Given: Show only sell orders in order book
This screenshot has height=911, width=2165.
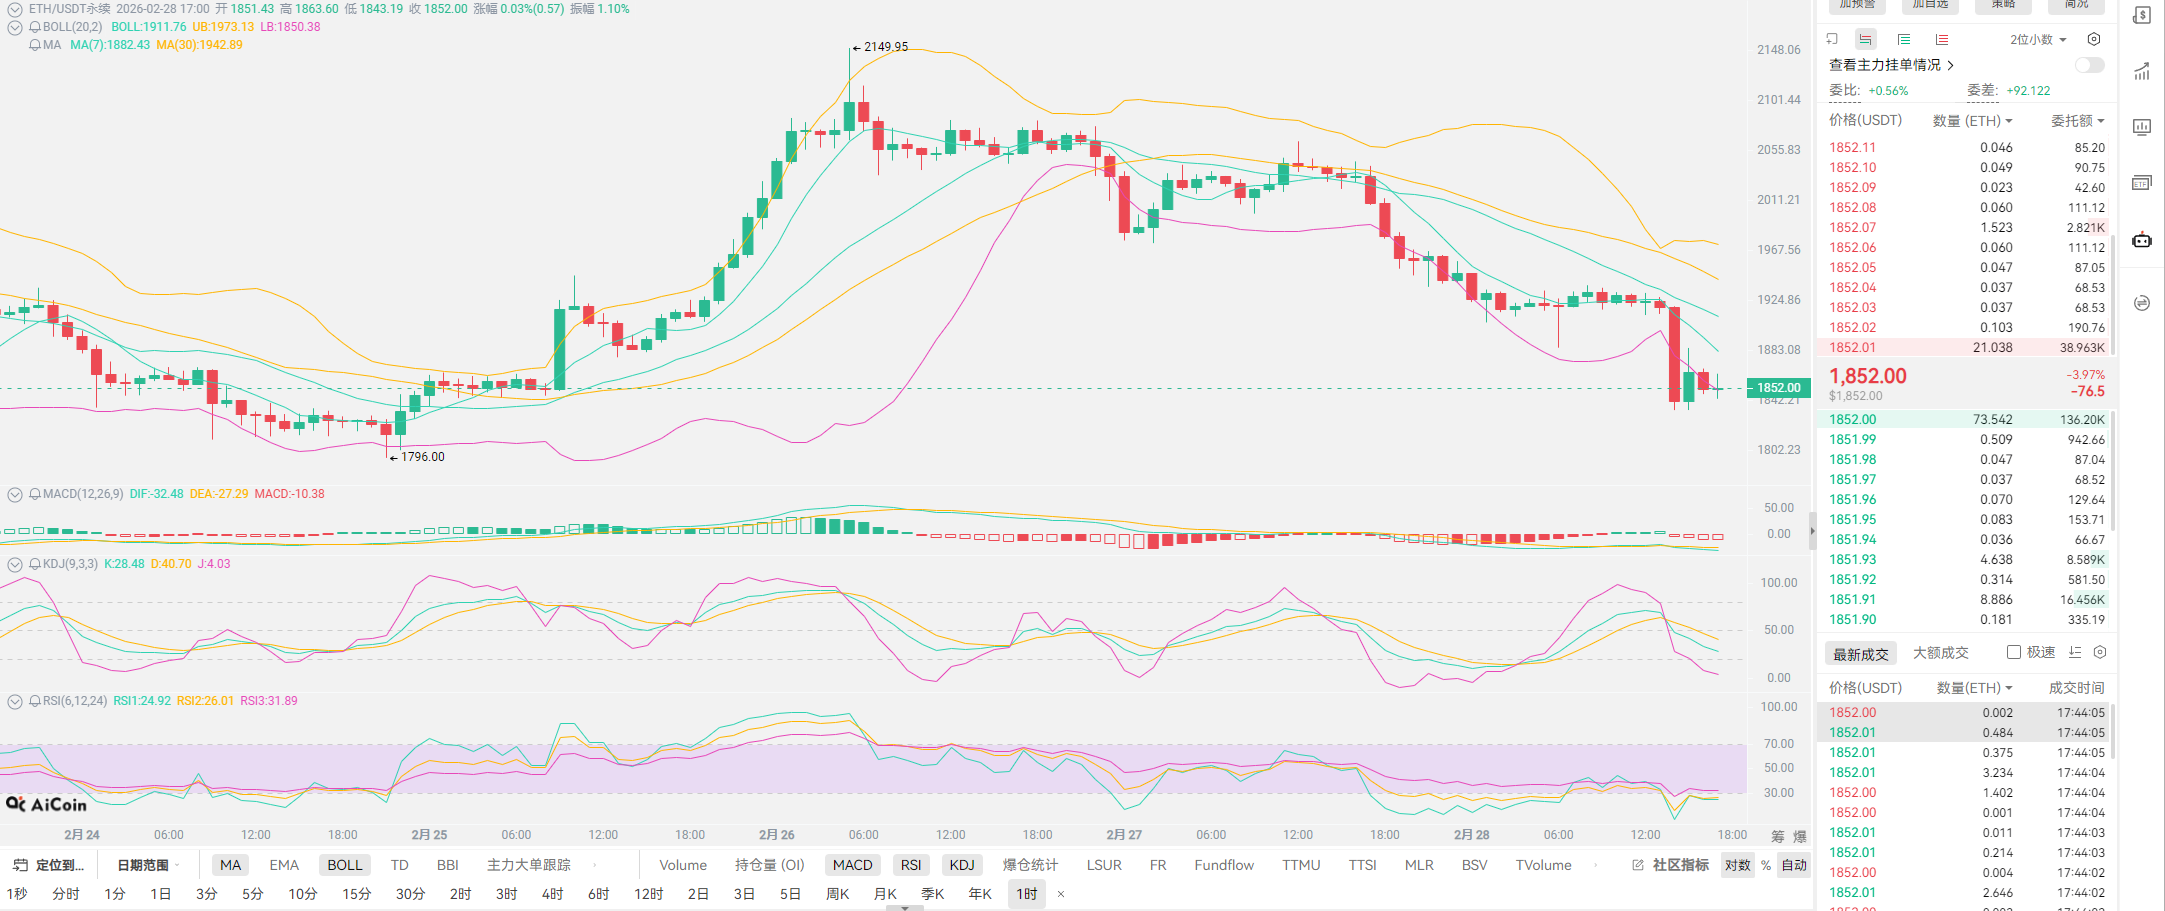Looking at the screenshot, I should pyautogui.click(x=1941, y=39).
